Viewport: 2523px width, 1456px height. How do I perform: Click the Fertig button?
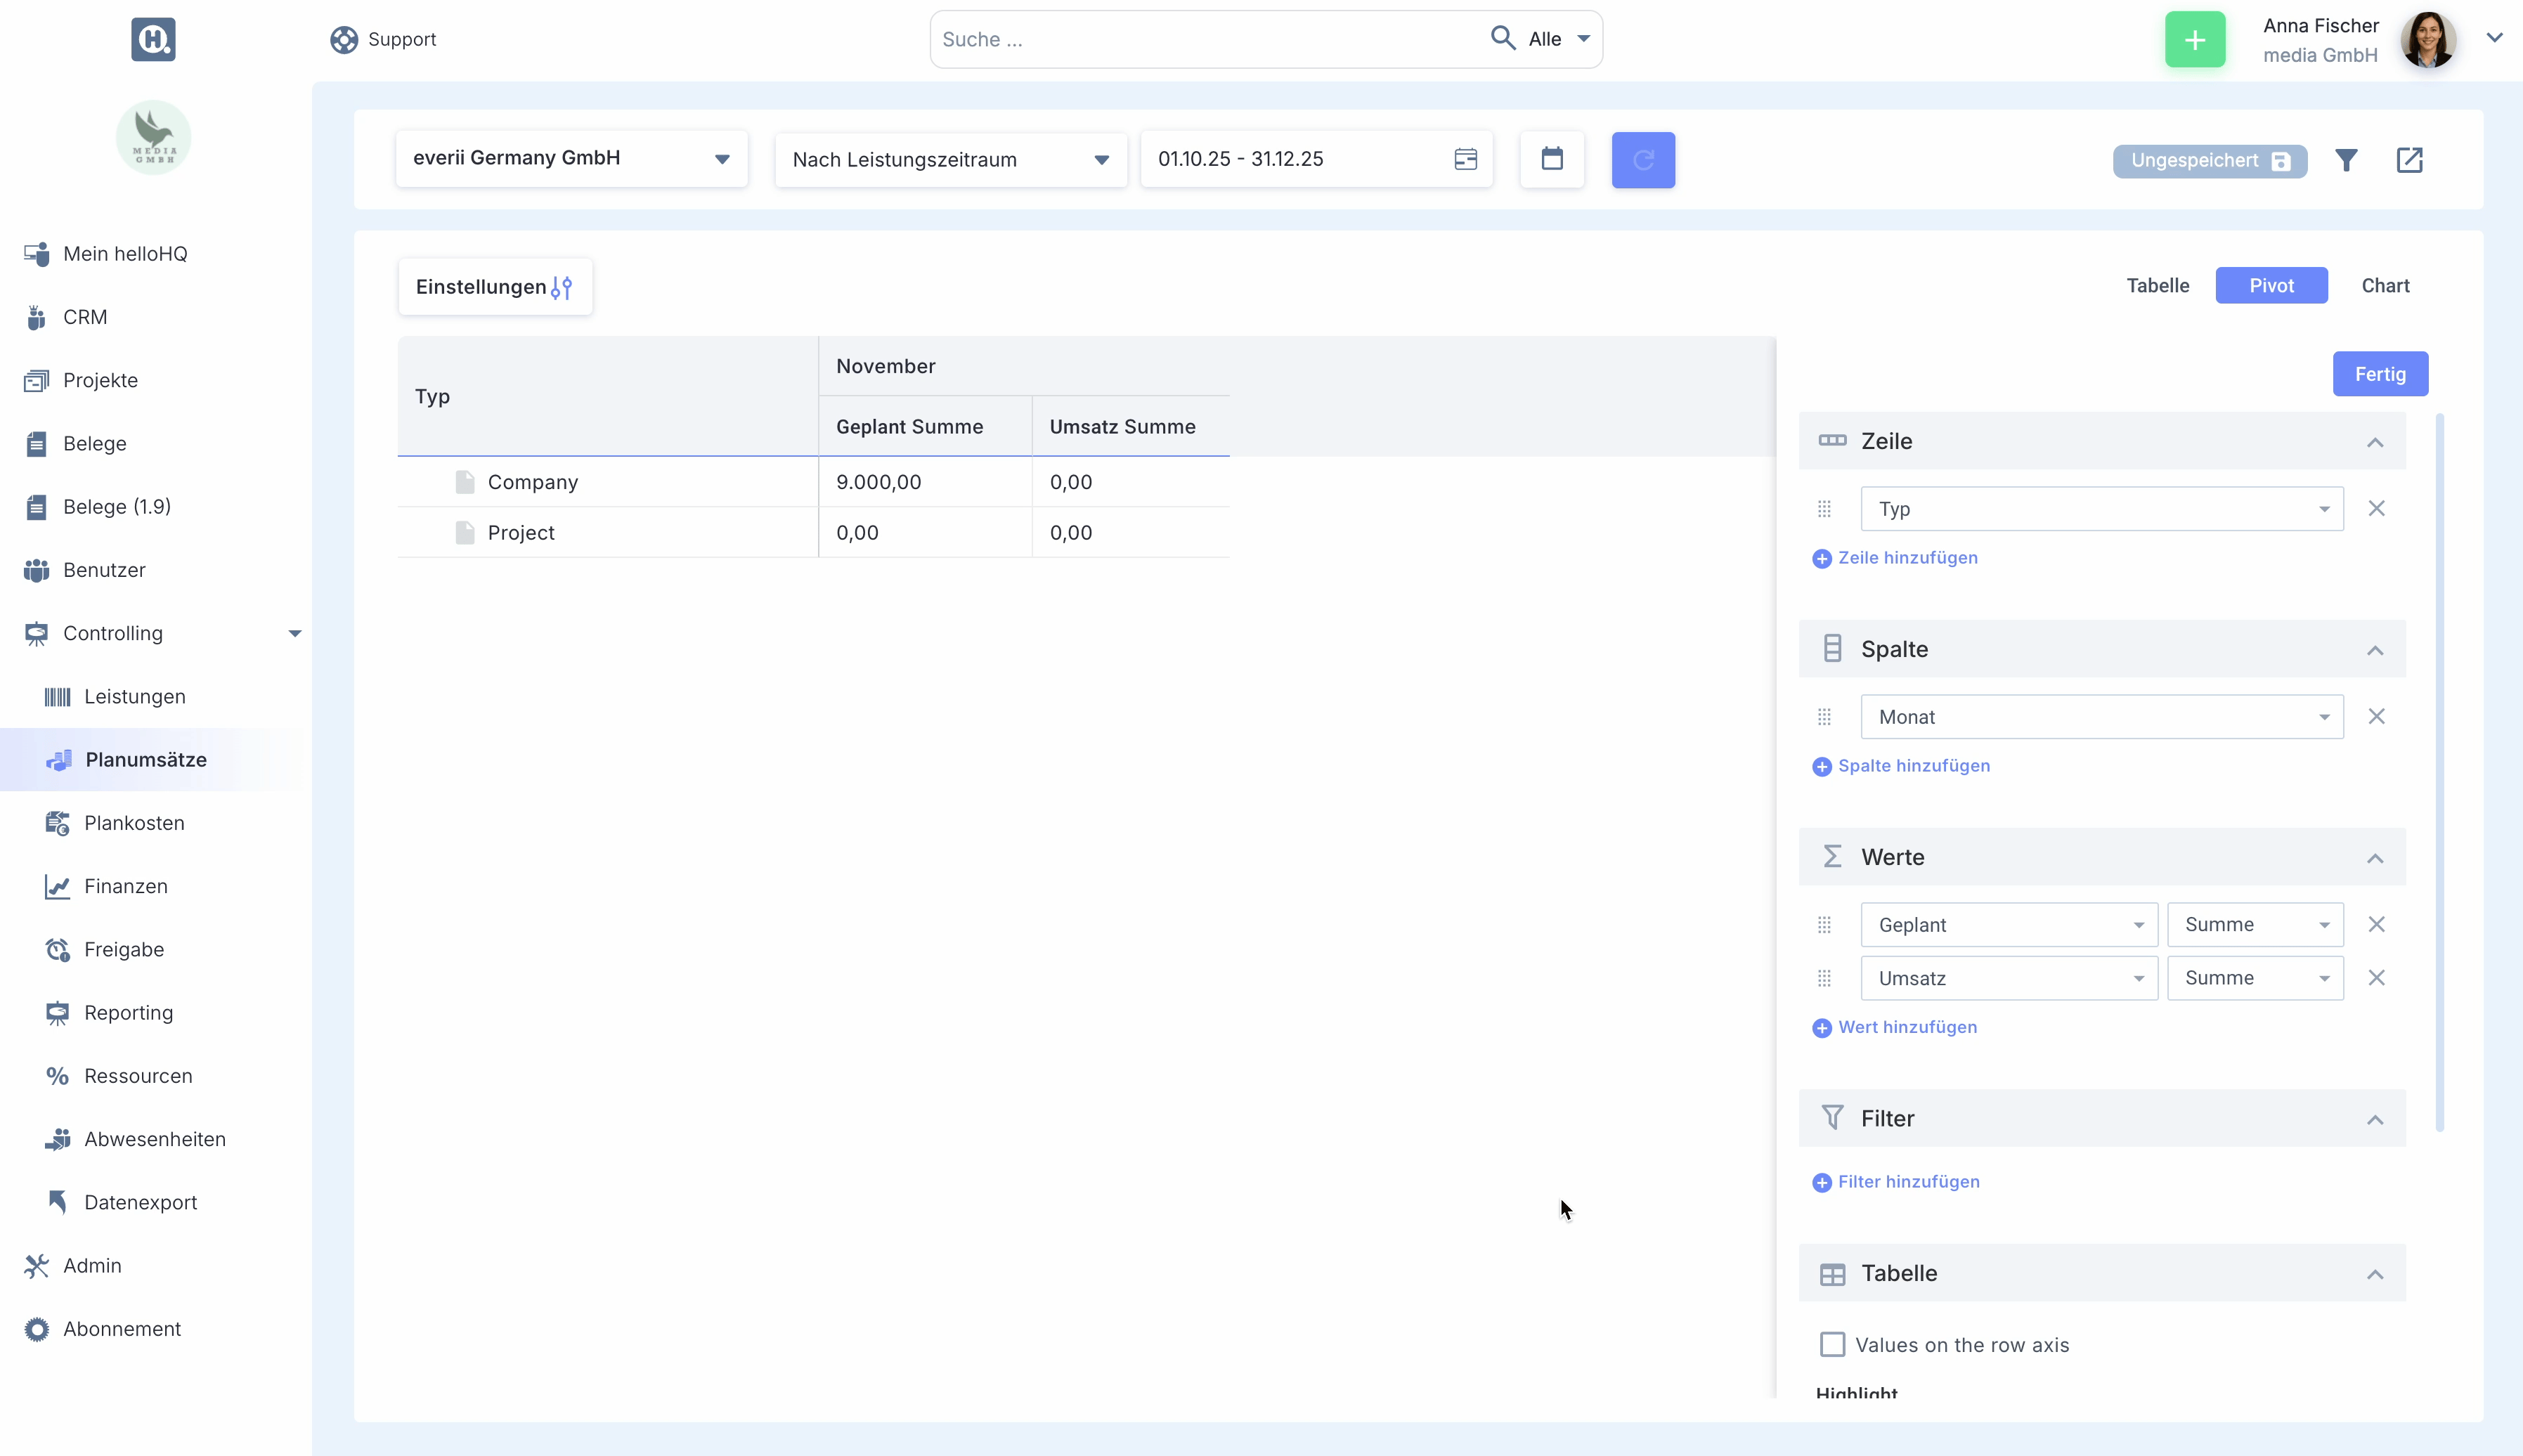(x=2379, y=374)
